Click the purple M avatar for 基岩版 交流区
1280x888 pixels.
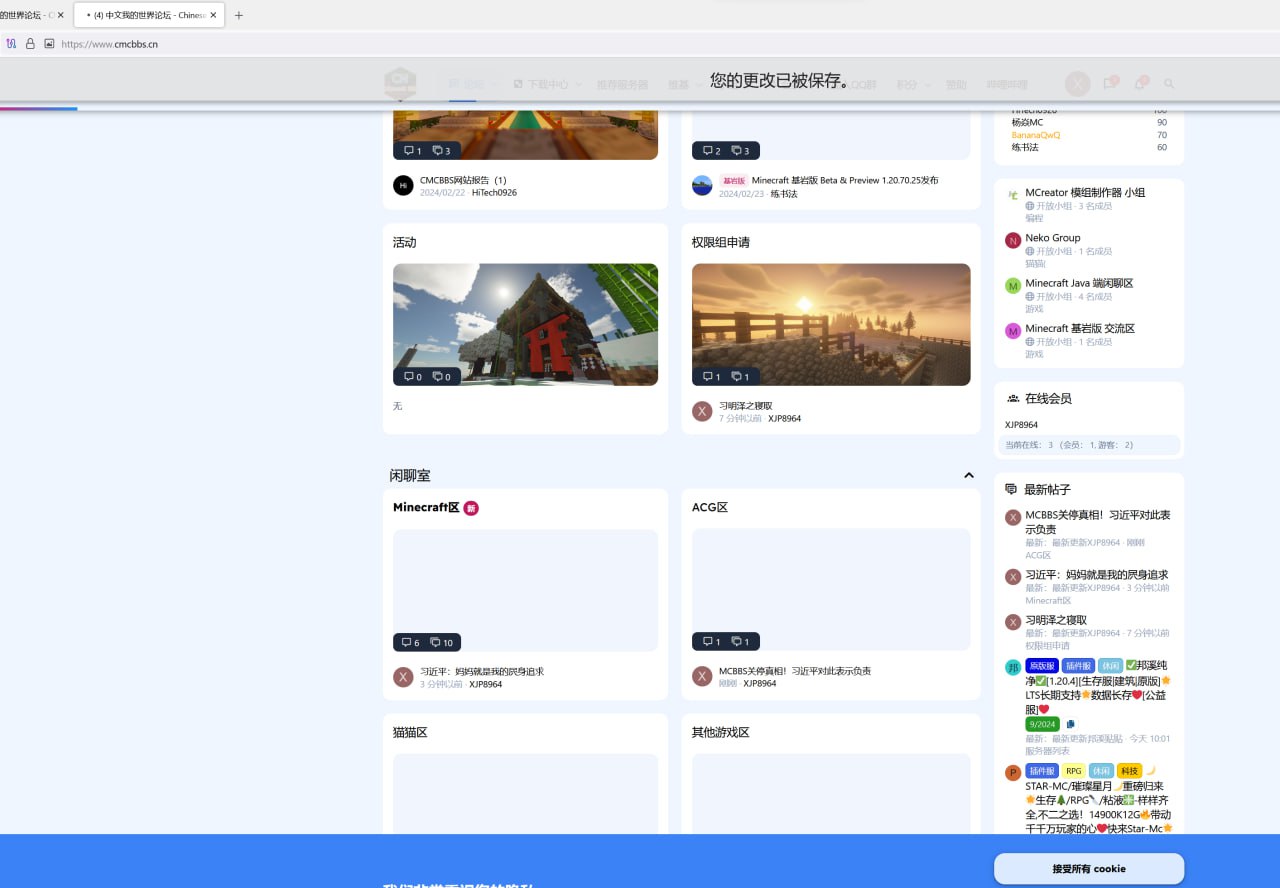(1013, 331)
